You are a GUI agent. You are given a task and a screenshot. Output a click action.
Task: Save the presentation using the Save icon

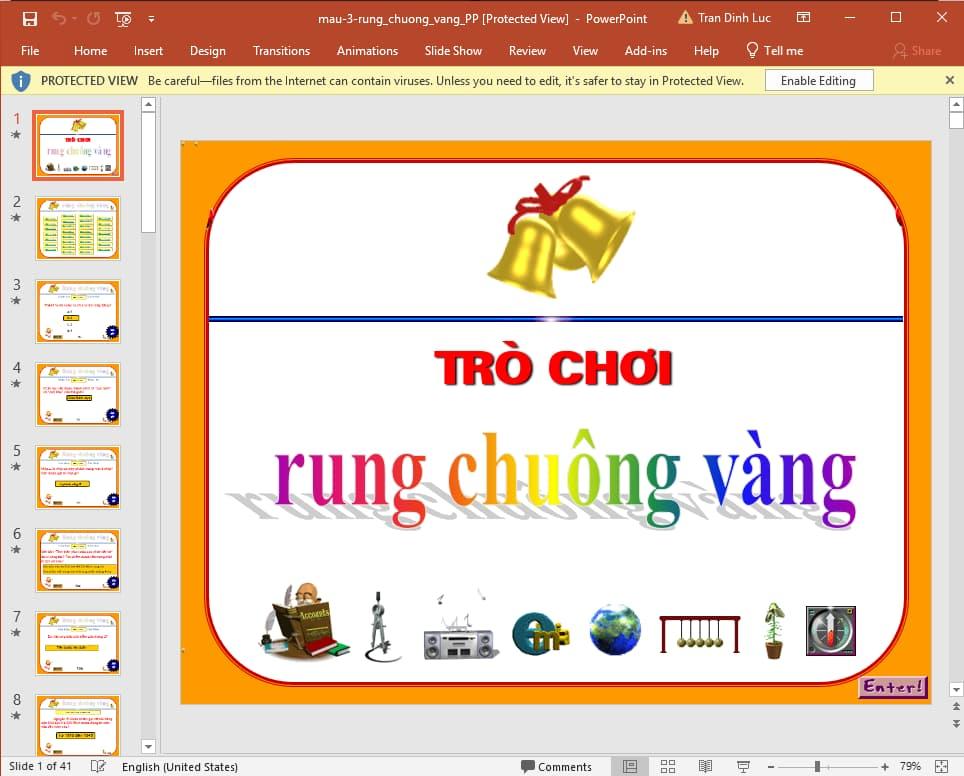coord(30,18)
